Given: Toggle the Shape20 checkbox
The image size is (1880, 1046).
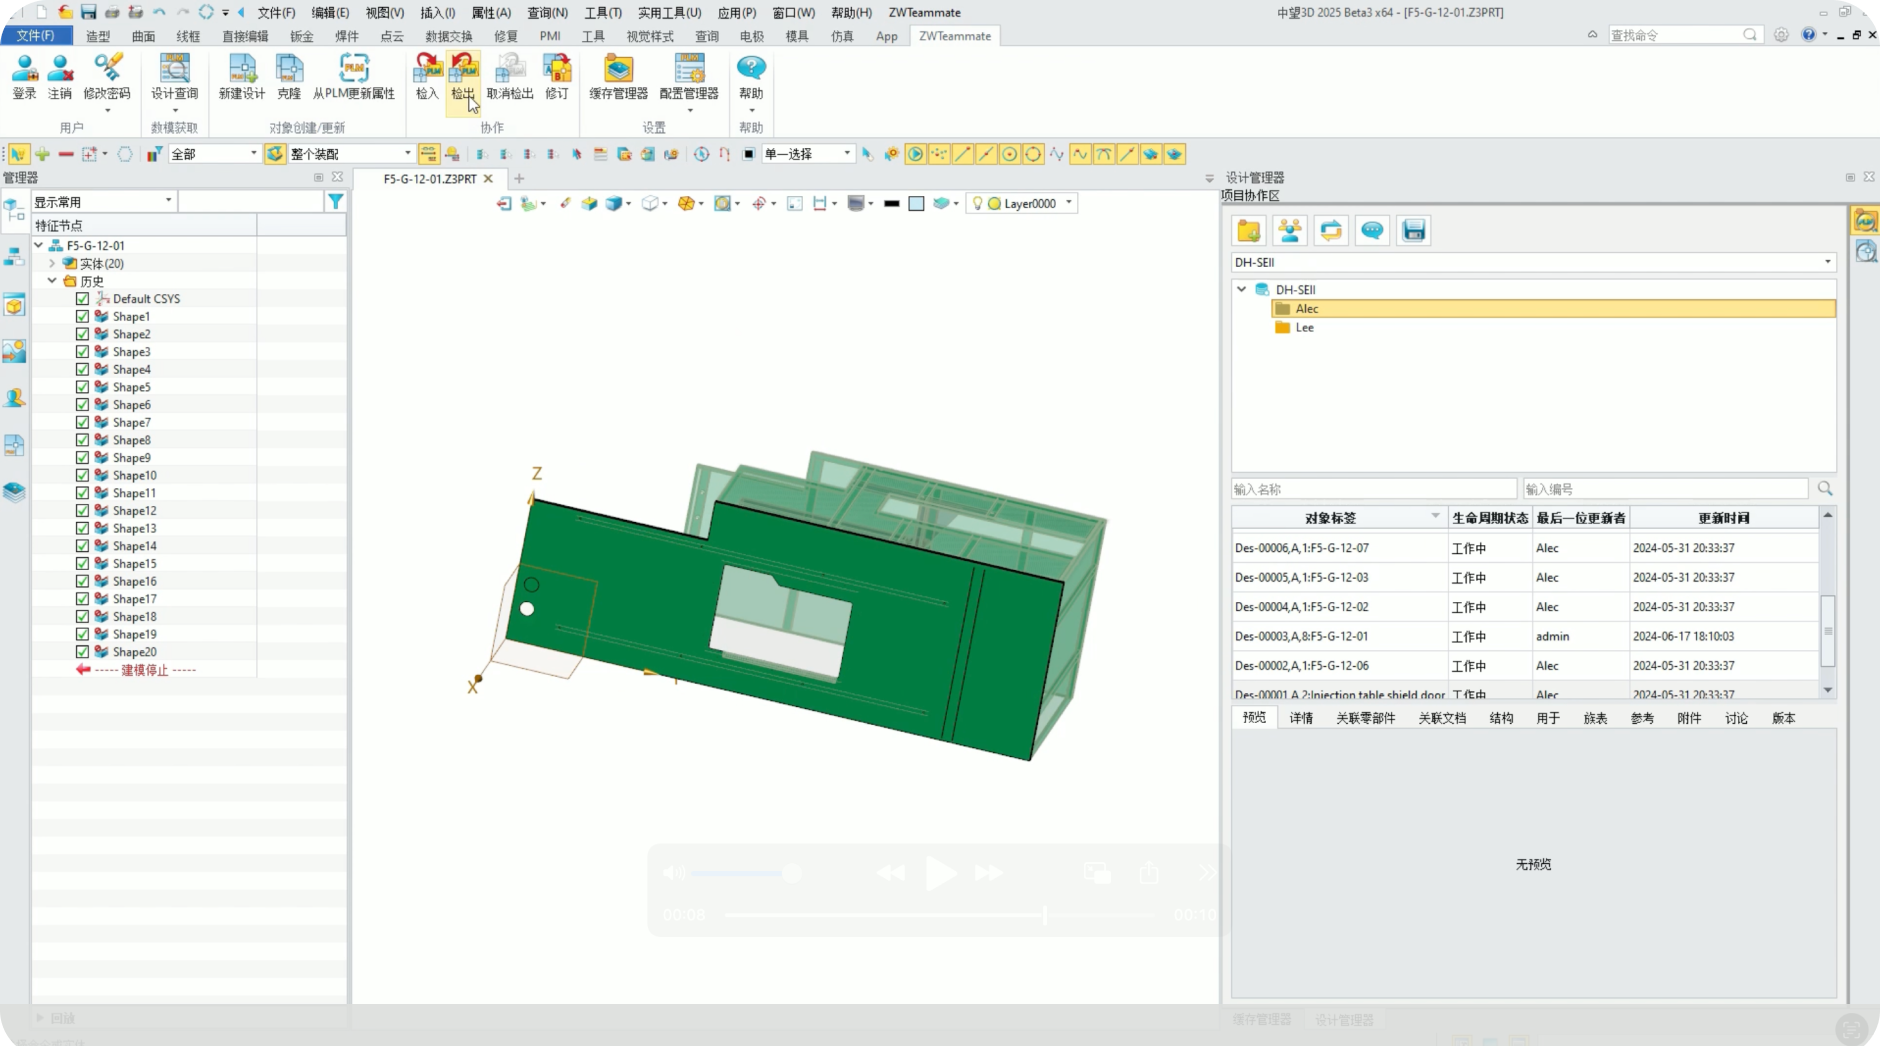Looking at the screenshot, I should (x=83, y=652).
